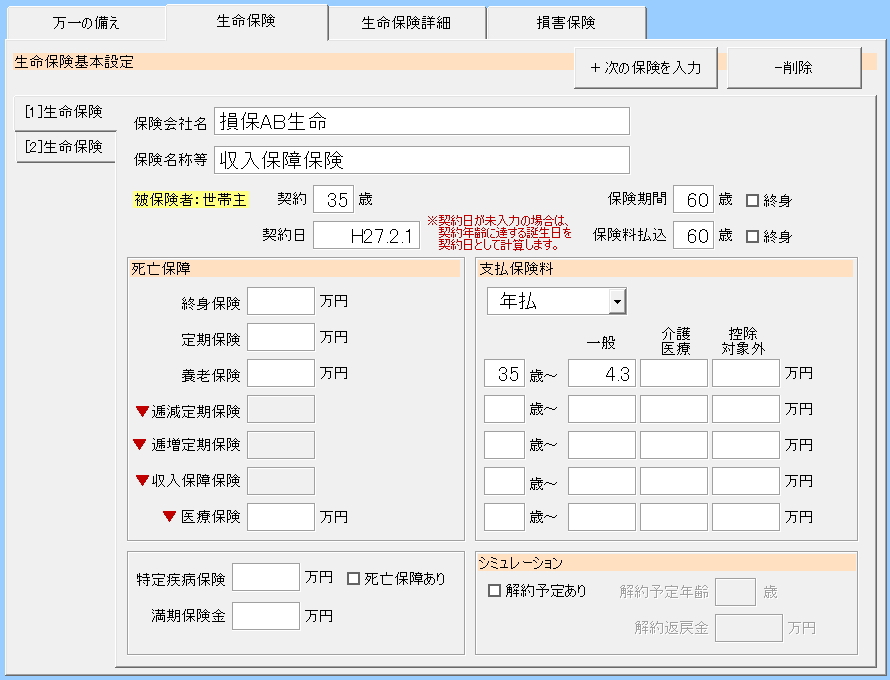Toggle 終身 checkbox for 保険料払込
The height and width of the screenshot is (680, 890).
point(753,237)
